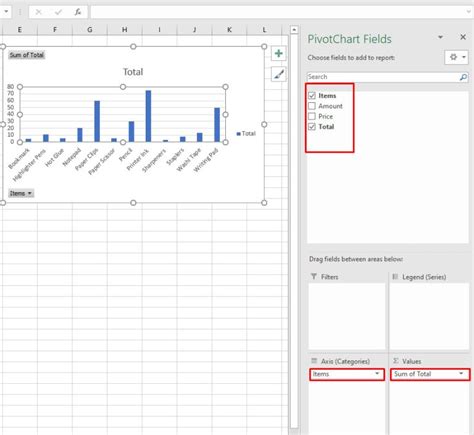Screen dimensions: 474x435
Task: Open the Items dropdown in Axis (Categories)
Action: tap(377, 374)
